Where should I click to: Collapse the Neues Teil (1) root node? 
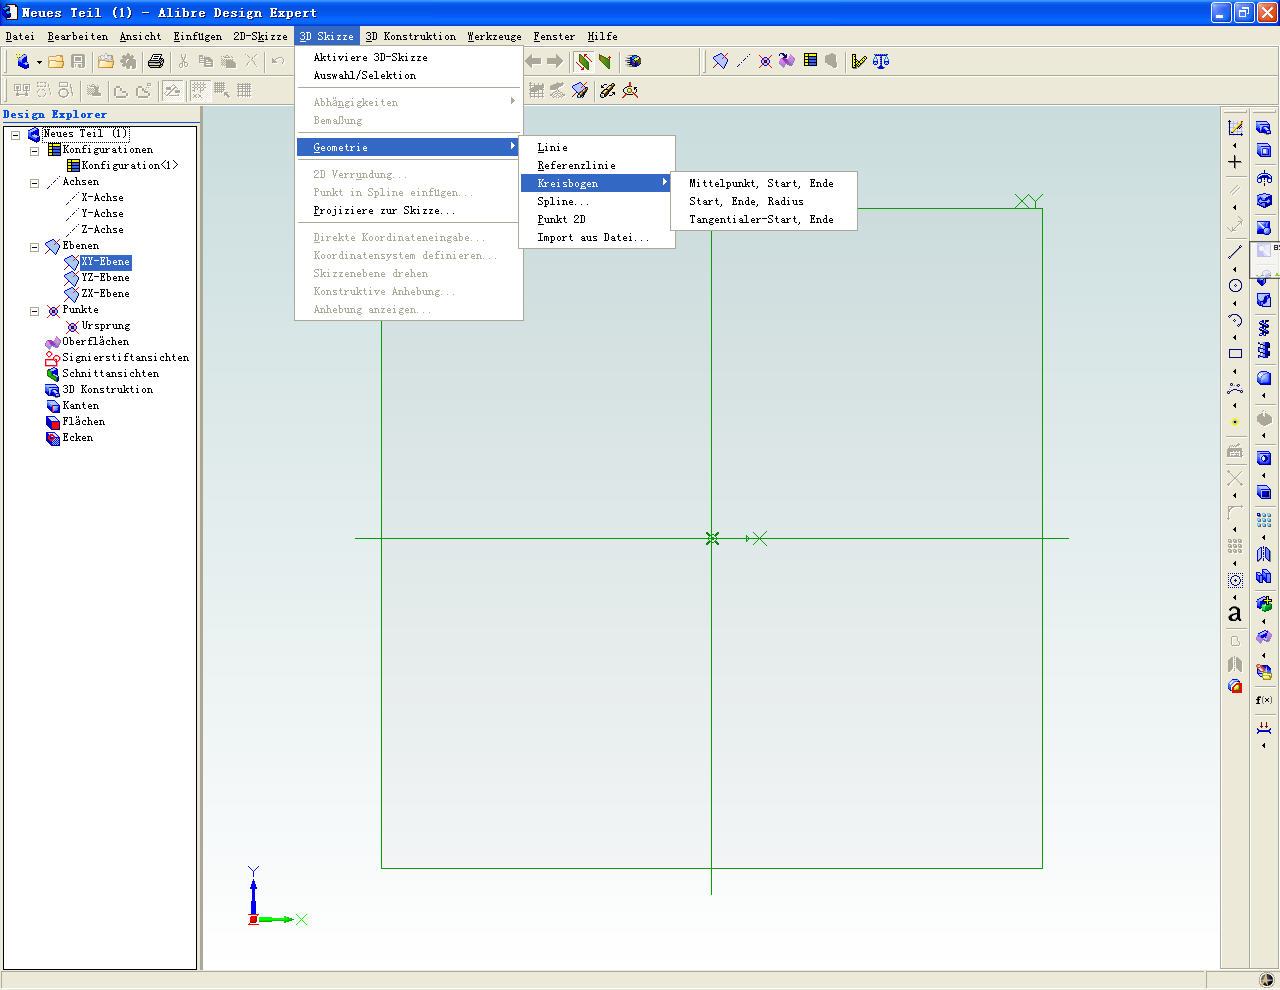pyautogui.click(x=15, y=134)
